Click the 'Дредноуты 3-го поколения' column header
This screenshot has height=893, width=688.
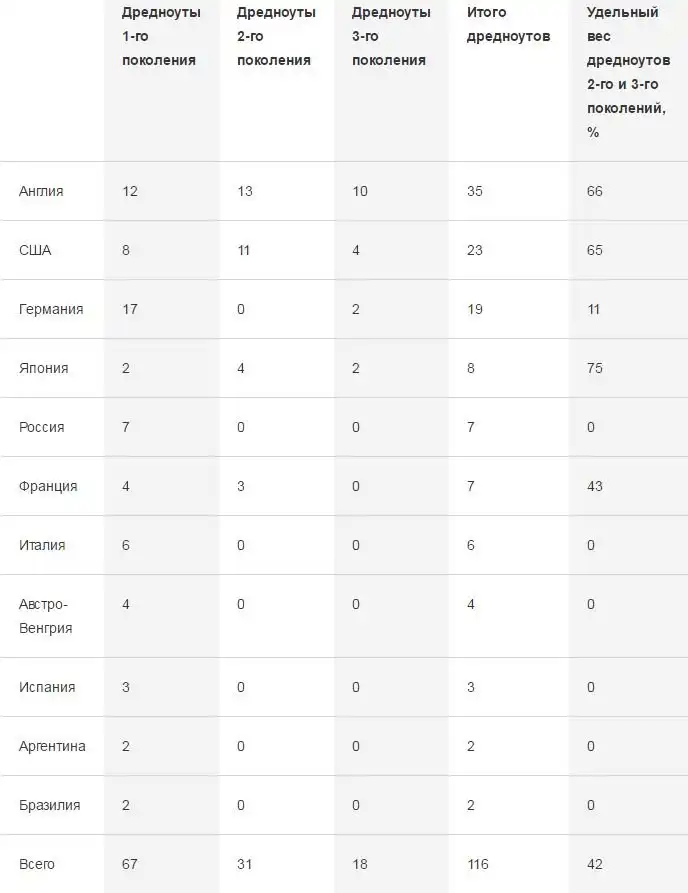coord(391,37)
